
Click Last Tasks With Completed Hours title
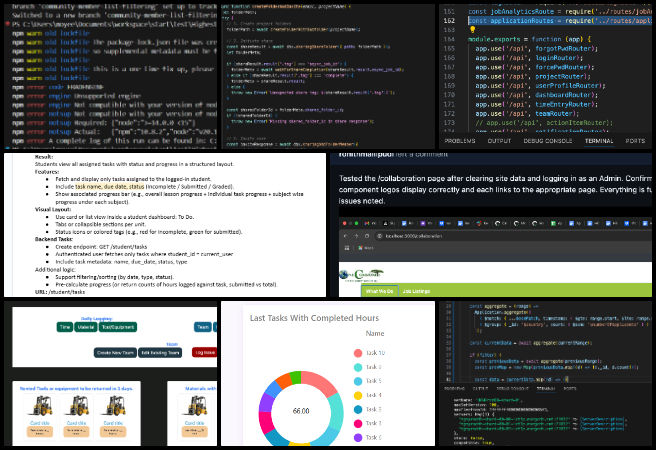[314, 318]
